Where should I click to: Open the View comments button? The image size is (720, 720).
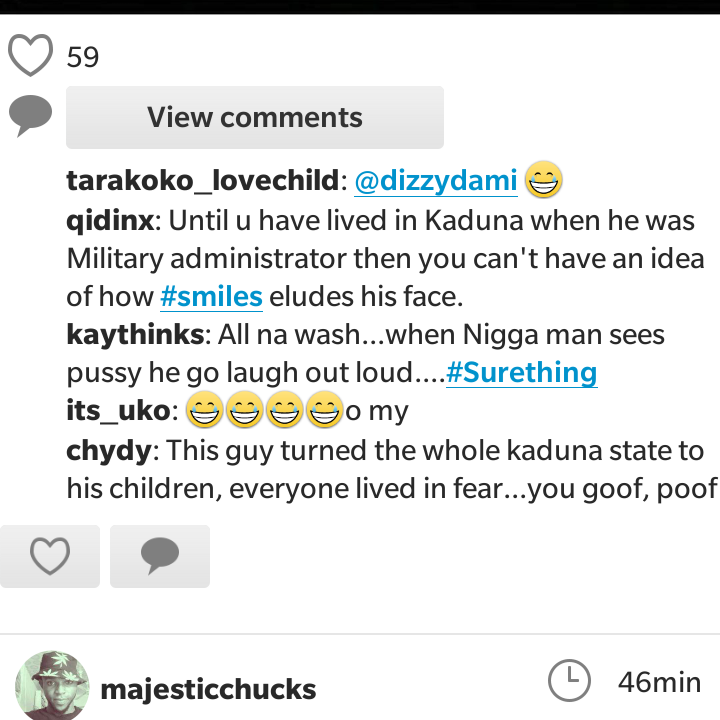tap(255, 117)
